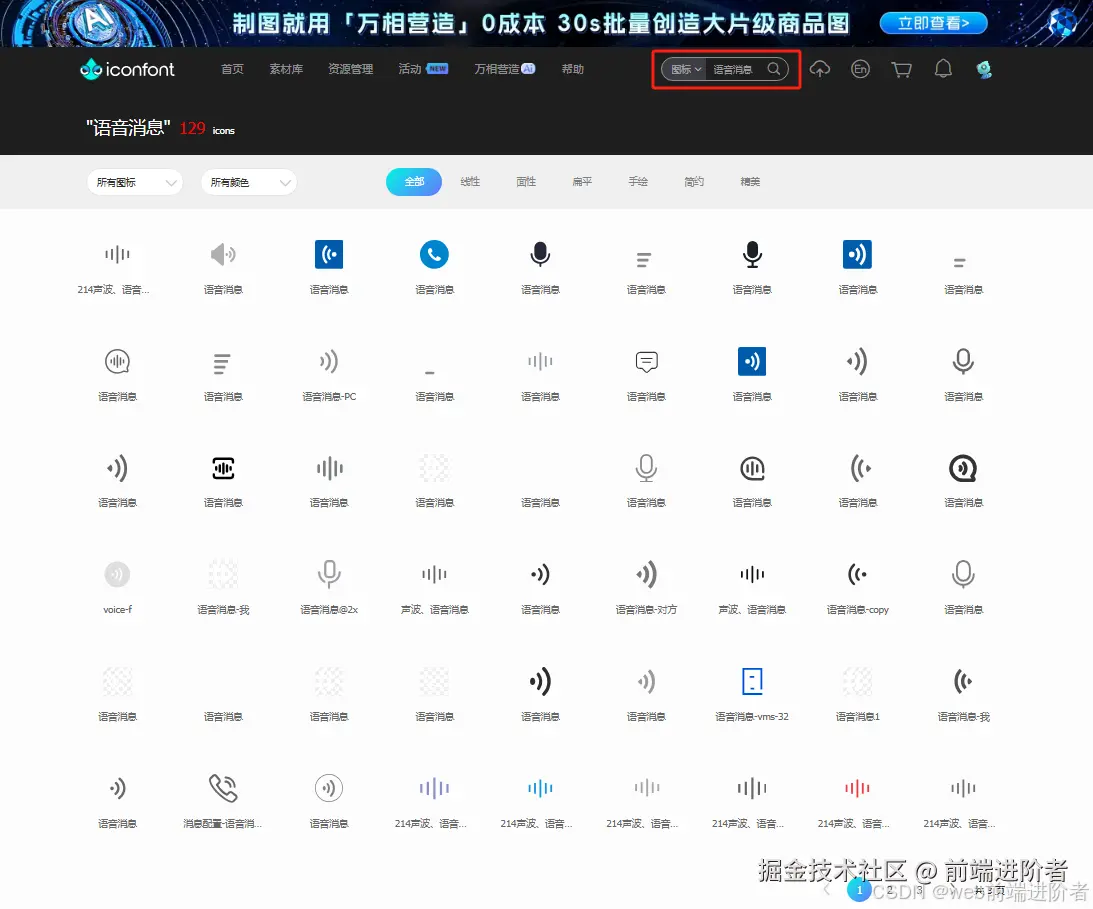
Task: Enable the 面性 style filter
Action: tap(526, 181)
